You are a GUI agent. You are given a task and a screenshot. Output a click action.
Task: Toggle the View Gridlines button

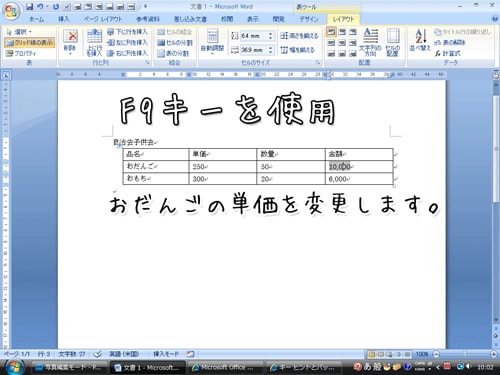(29, 43)
